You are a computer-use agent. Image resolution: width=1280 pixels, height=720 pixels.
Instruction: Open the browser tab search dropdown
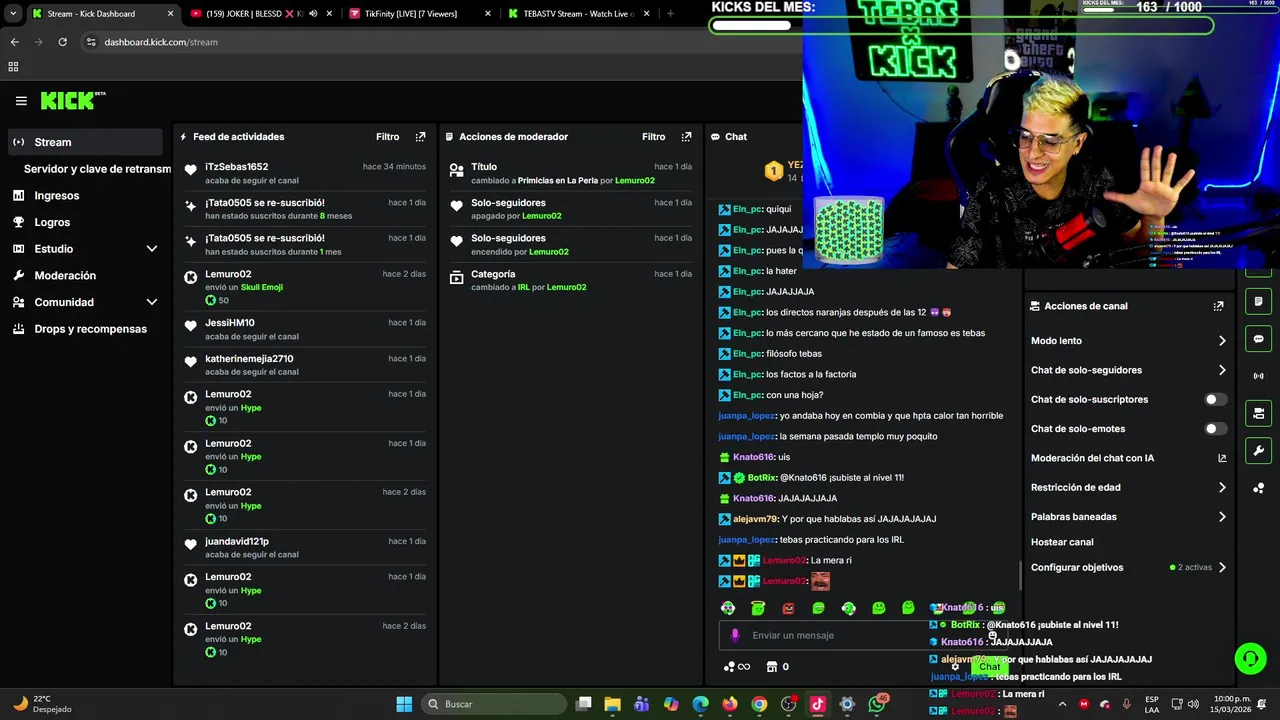[x=13, y=14]
